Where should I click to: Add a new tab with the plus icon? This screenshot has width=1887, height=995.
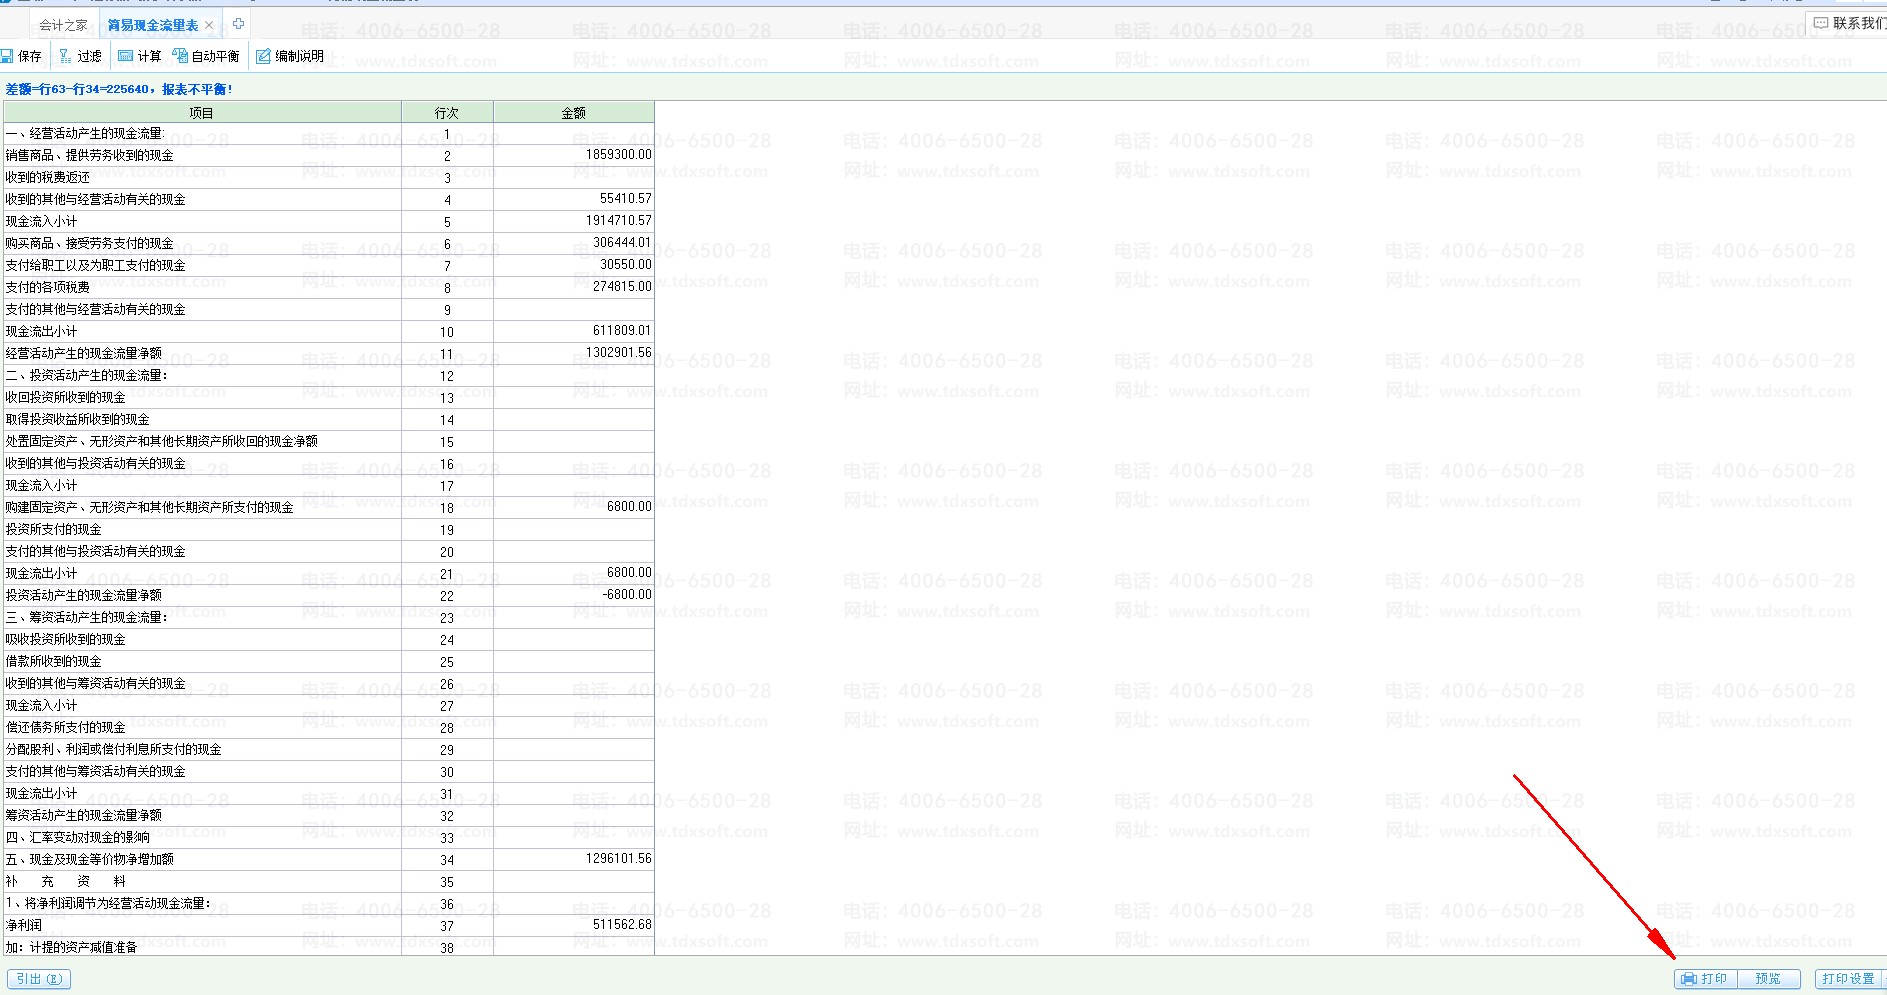point(238,24)
